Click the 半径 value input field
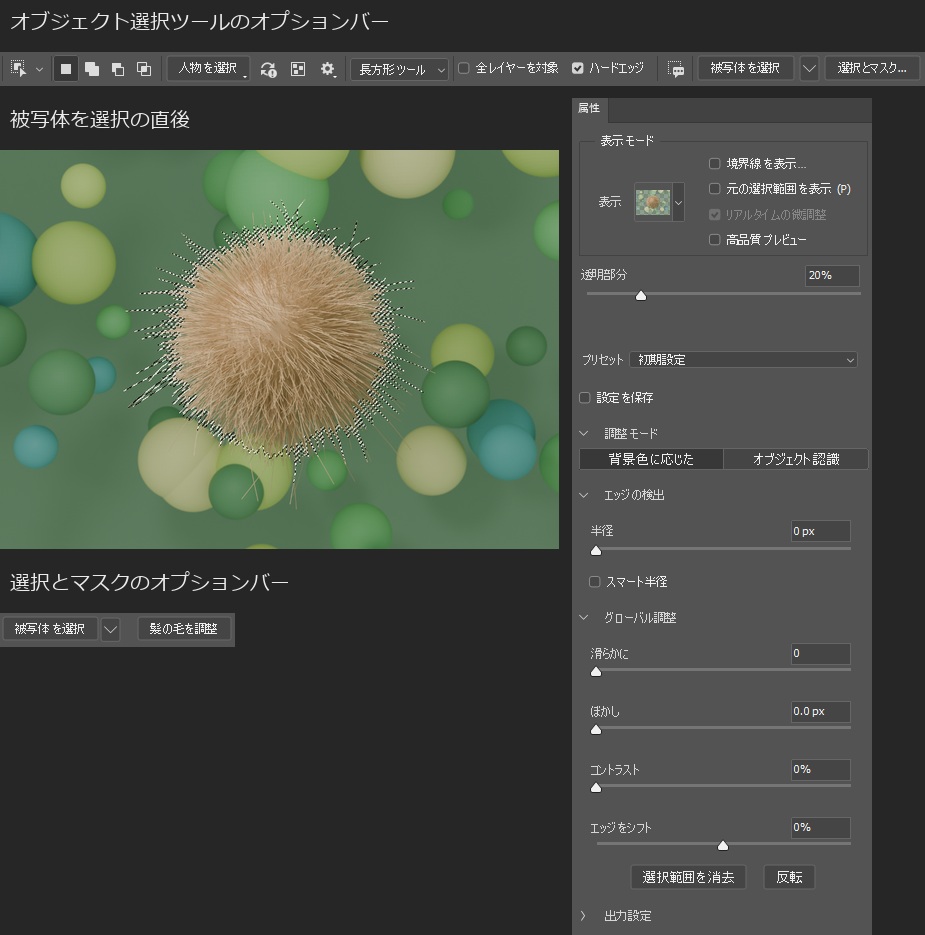 point(821,531)
